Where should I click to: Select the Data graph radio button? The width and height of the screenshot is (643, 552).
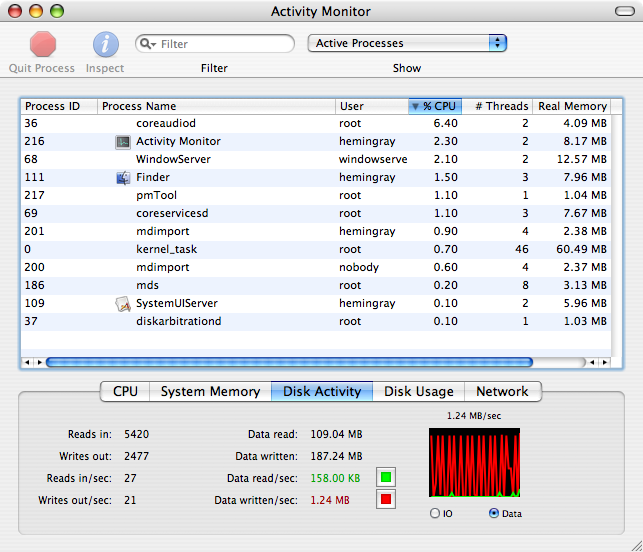point(494,513)
